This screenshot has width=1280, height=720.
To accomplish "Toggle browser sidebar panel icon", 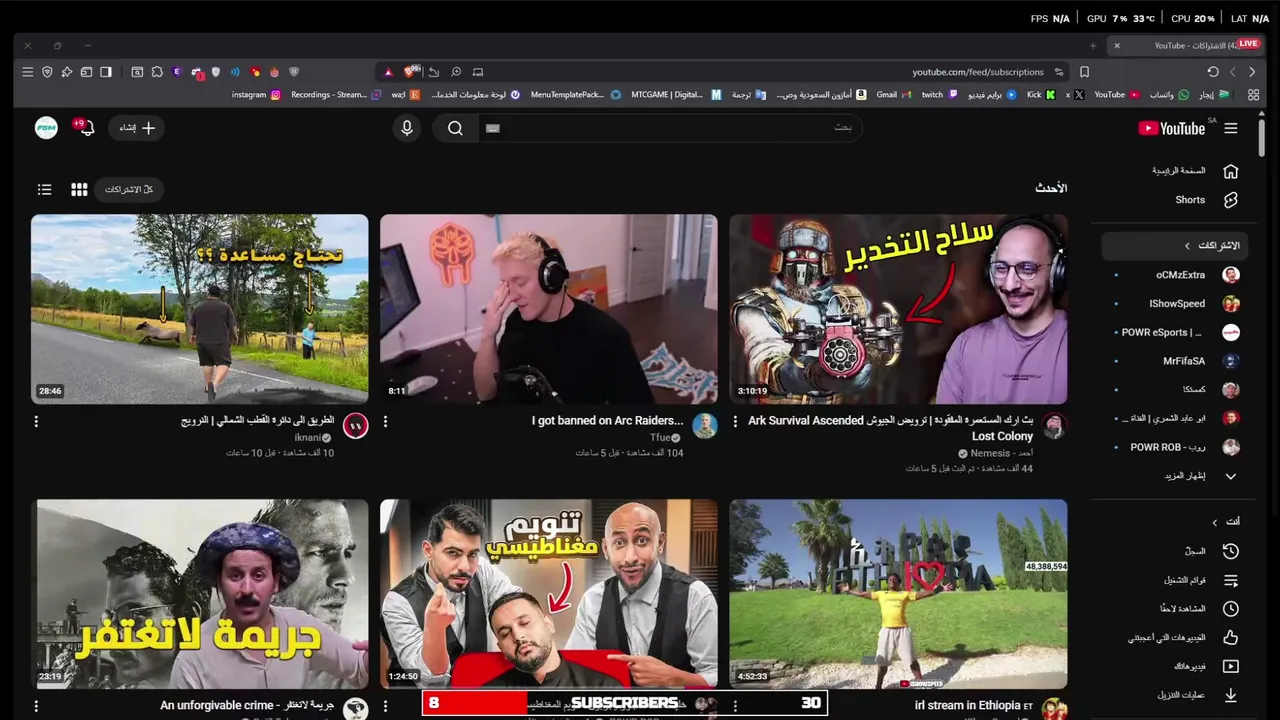I will pyautogui.click(x=106, y=72).
